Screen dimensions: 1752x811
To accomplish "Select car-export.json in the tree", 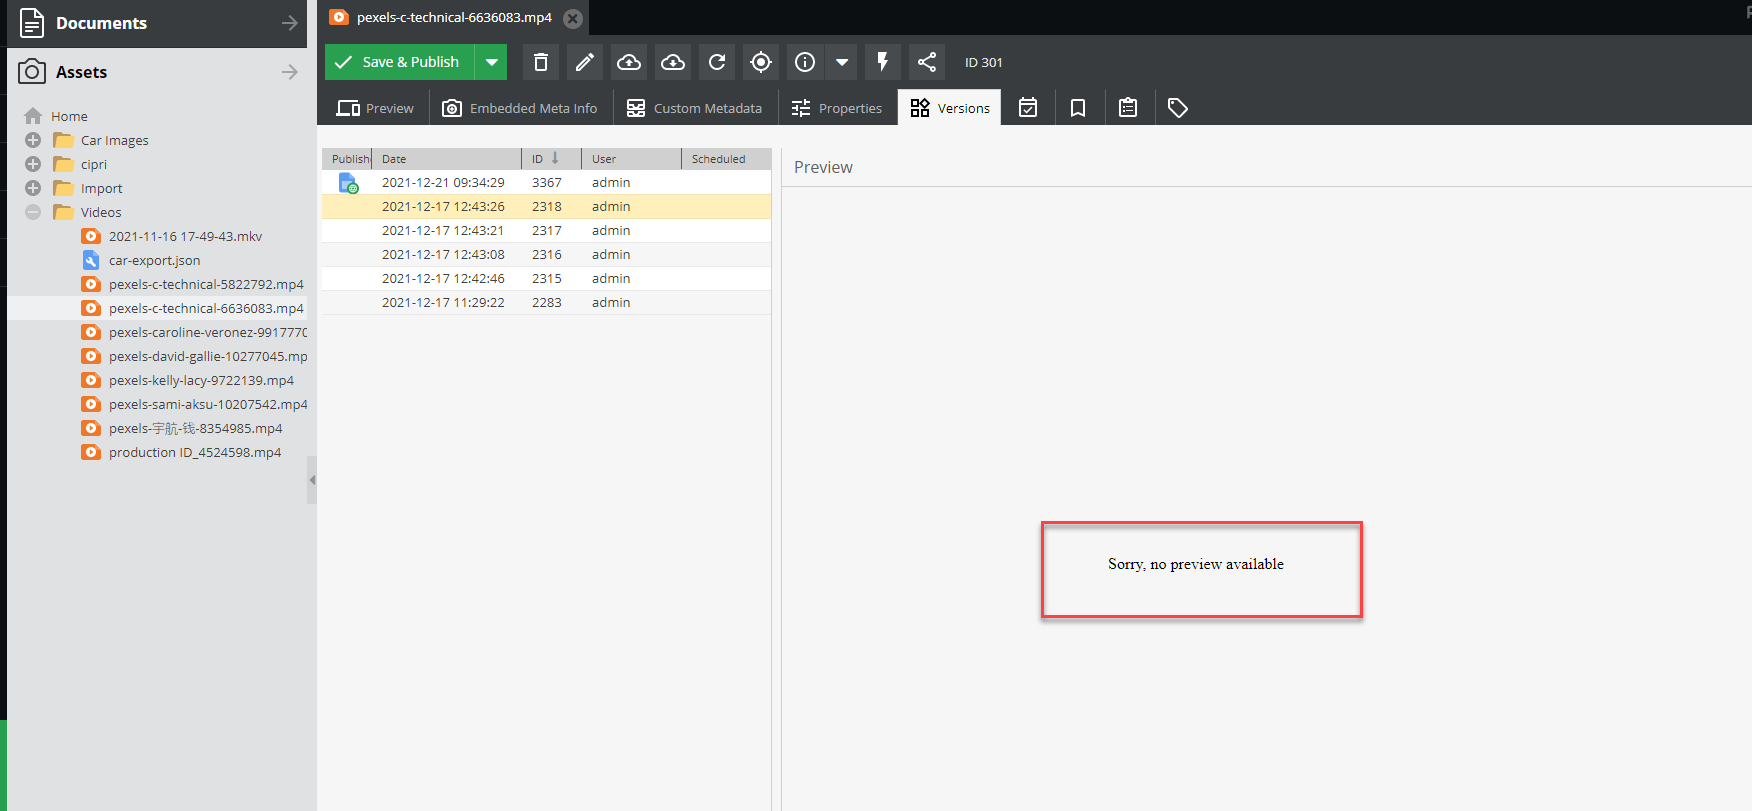I will coord(154,260).
